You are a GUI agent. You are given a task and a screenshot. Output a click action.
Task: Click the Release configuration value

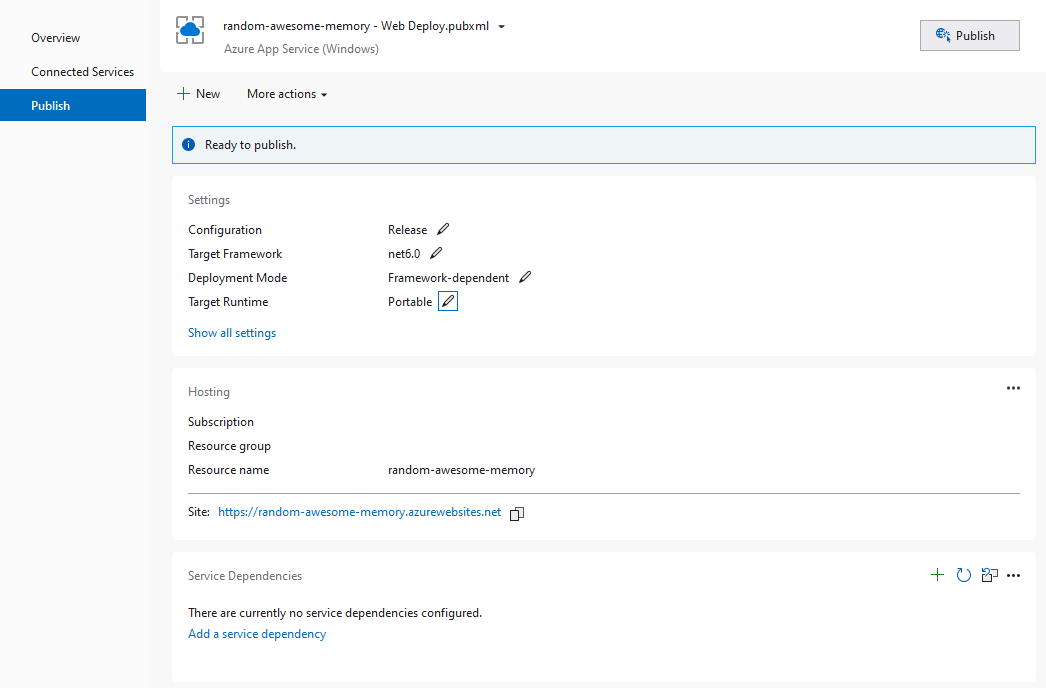tap(408, 230)
